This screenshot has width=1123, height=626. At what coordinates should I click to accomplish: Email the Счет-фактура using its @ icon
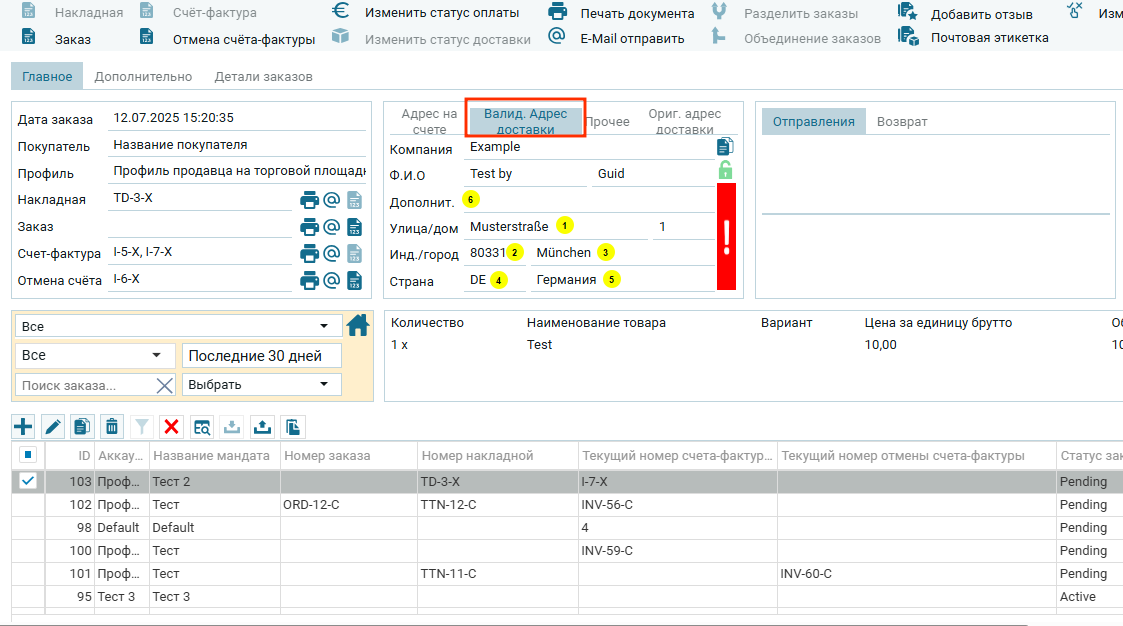tap(332, 254)
